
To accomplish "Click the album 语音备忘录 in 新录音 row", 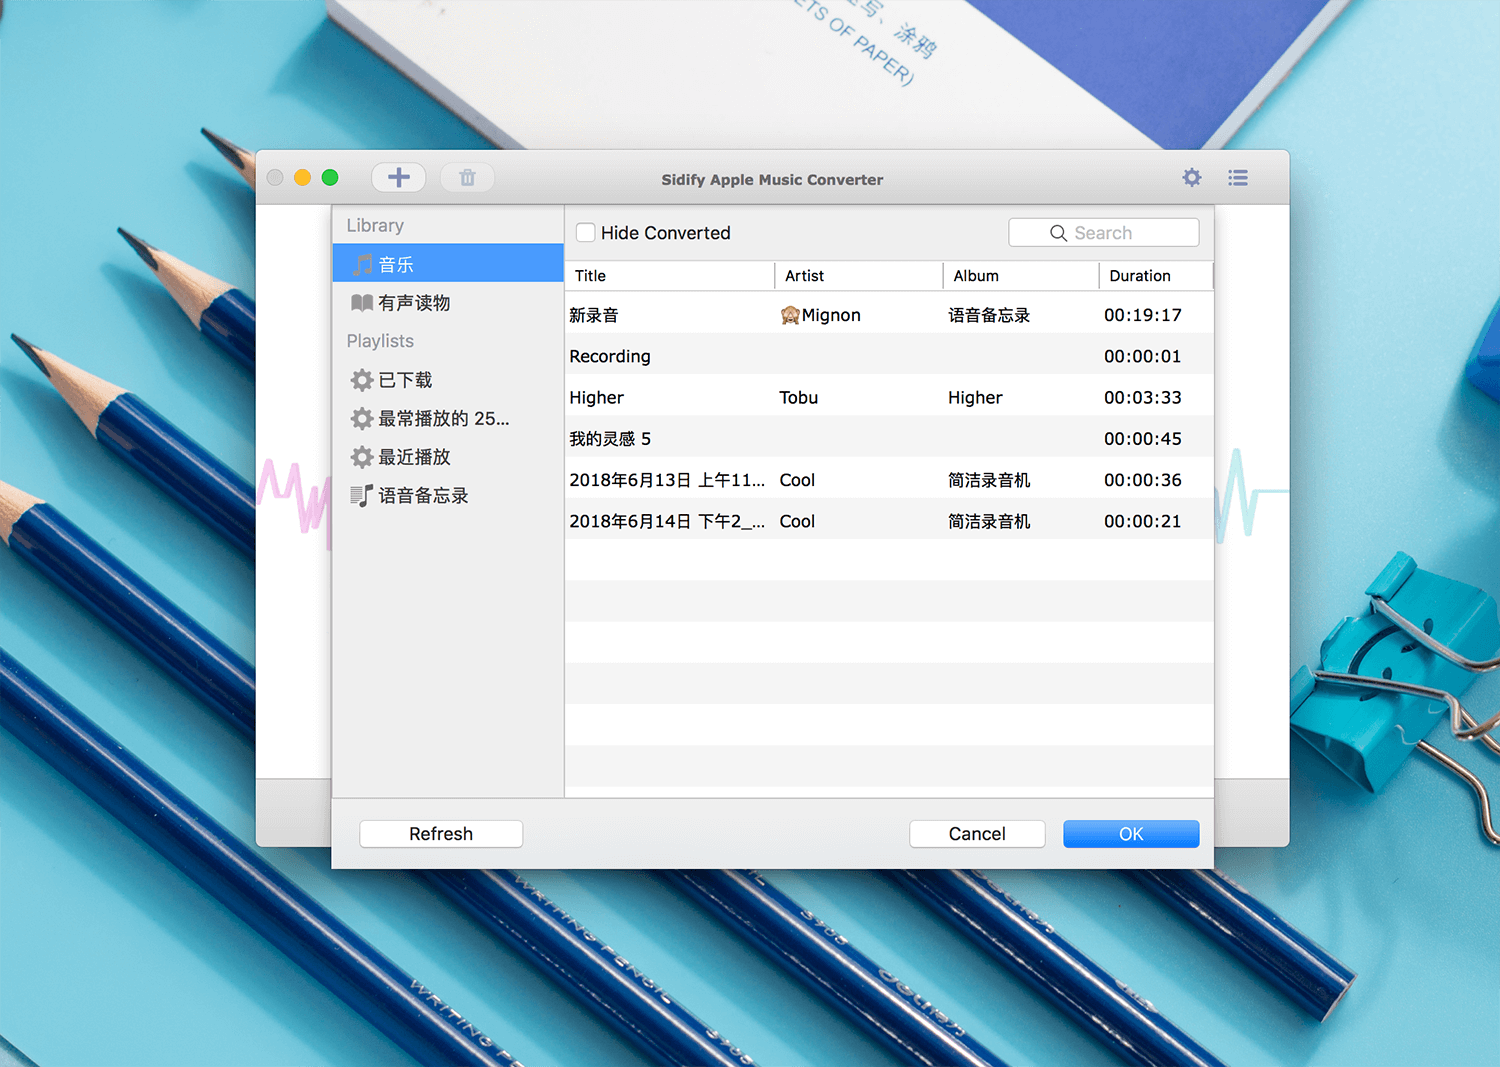I will [x=989, y=315].
